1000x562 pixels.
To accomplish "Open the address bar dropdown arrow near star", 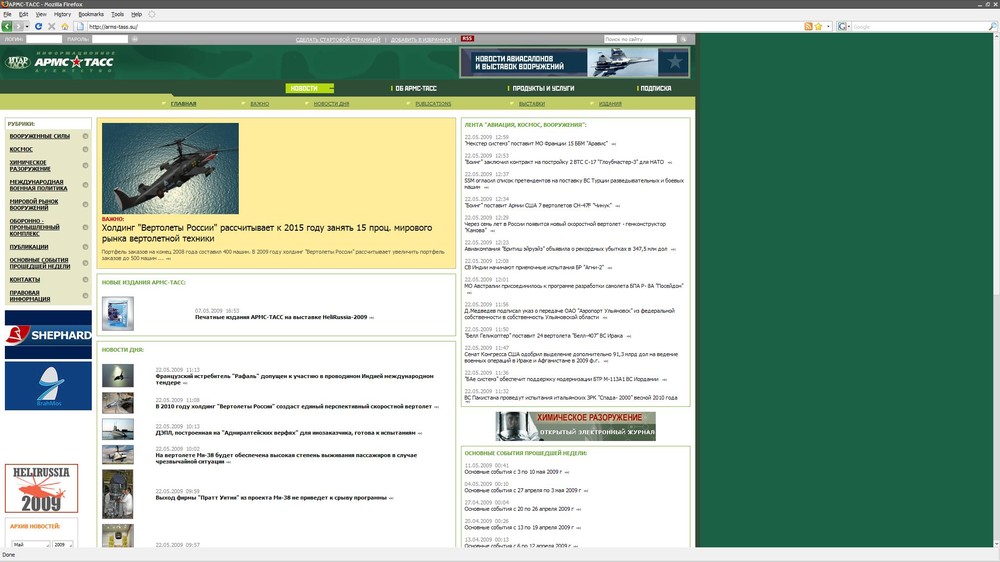I will click(828, 26).
